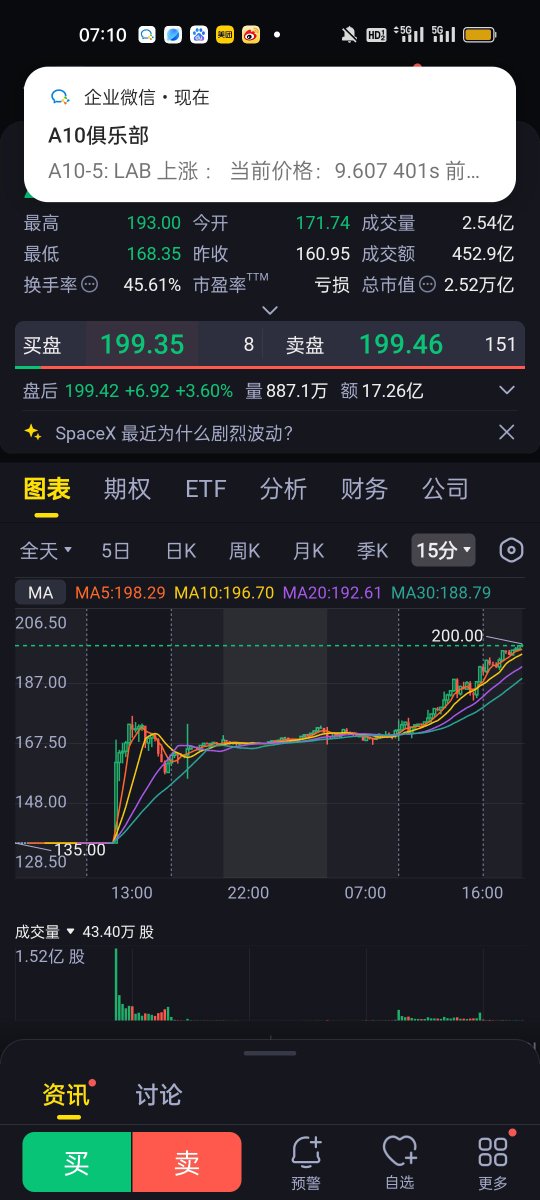Tap the 卖盘 price 199.46
Viewport: 540px width, 1200px height.
tap(401, 345)
